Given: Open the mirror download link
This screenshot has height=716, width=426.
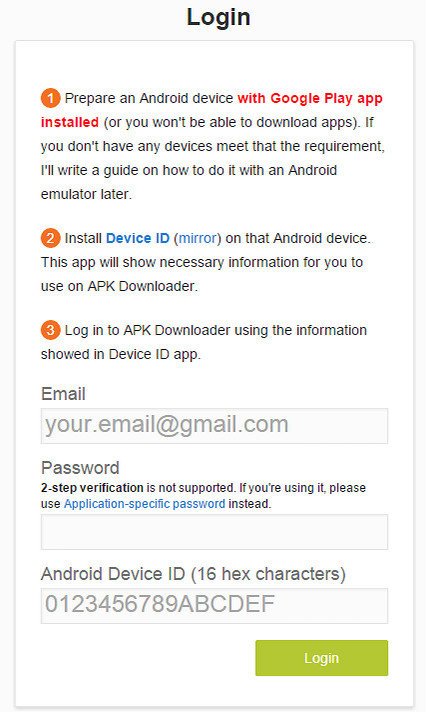Looking at the screenshot, I should pyautogui.click(x=197, y=238).
